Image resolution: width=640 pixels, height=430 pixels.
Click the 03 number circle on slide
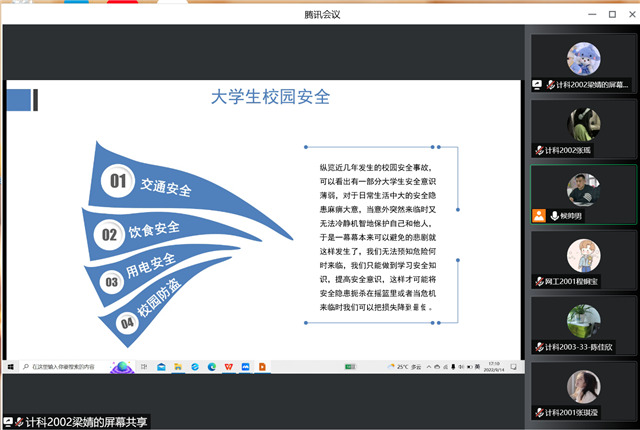(111, 282)
